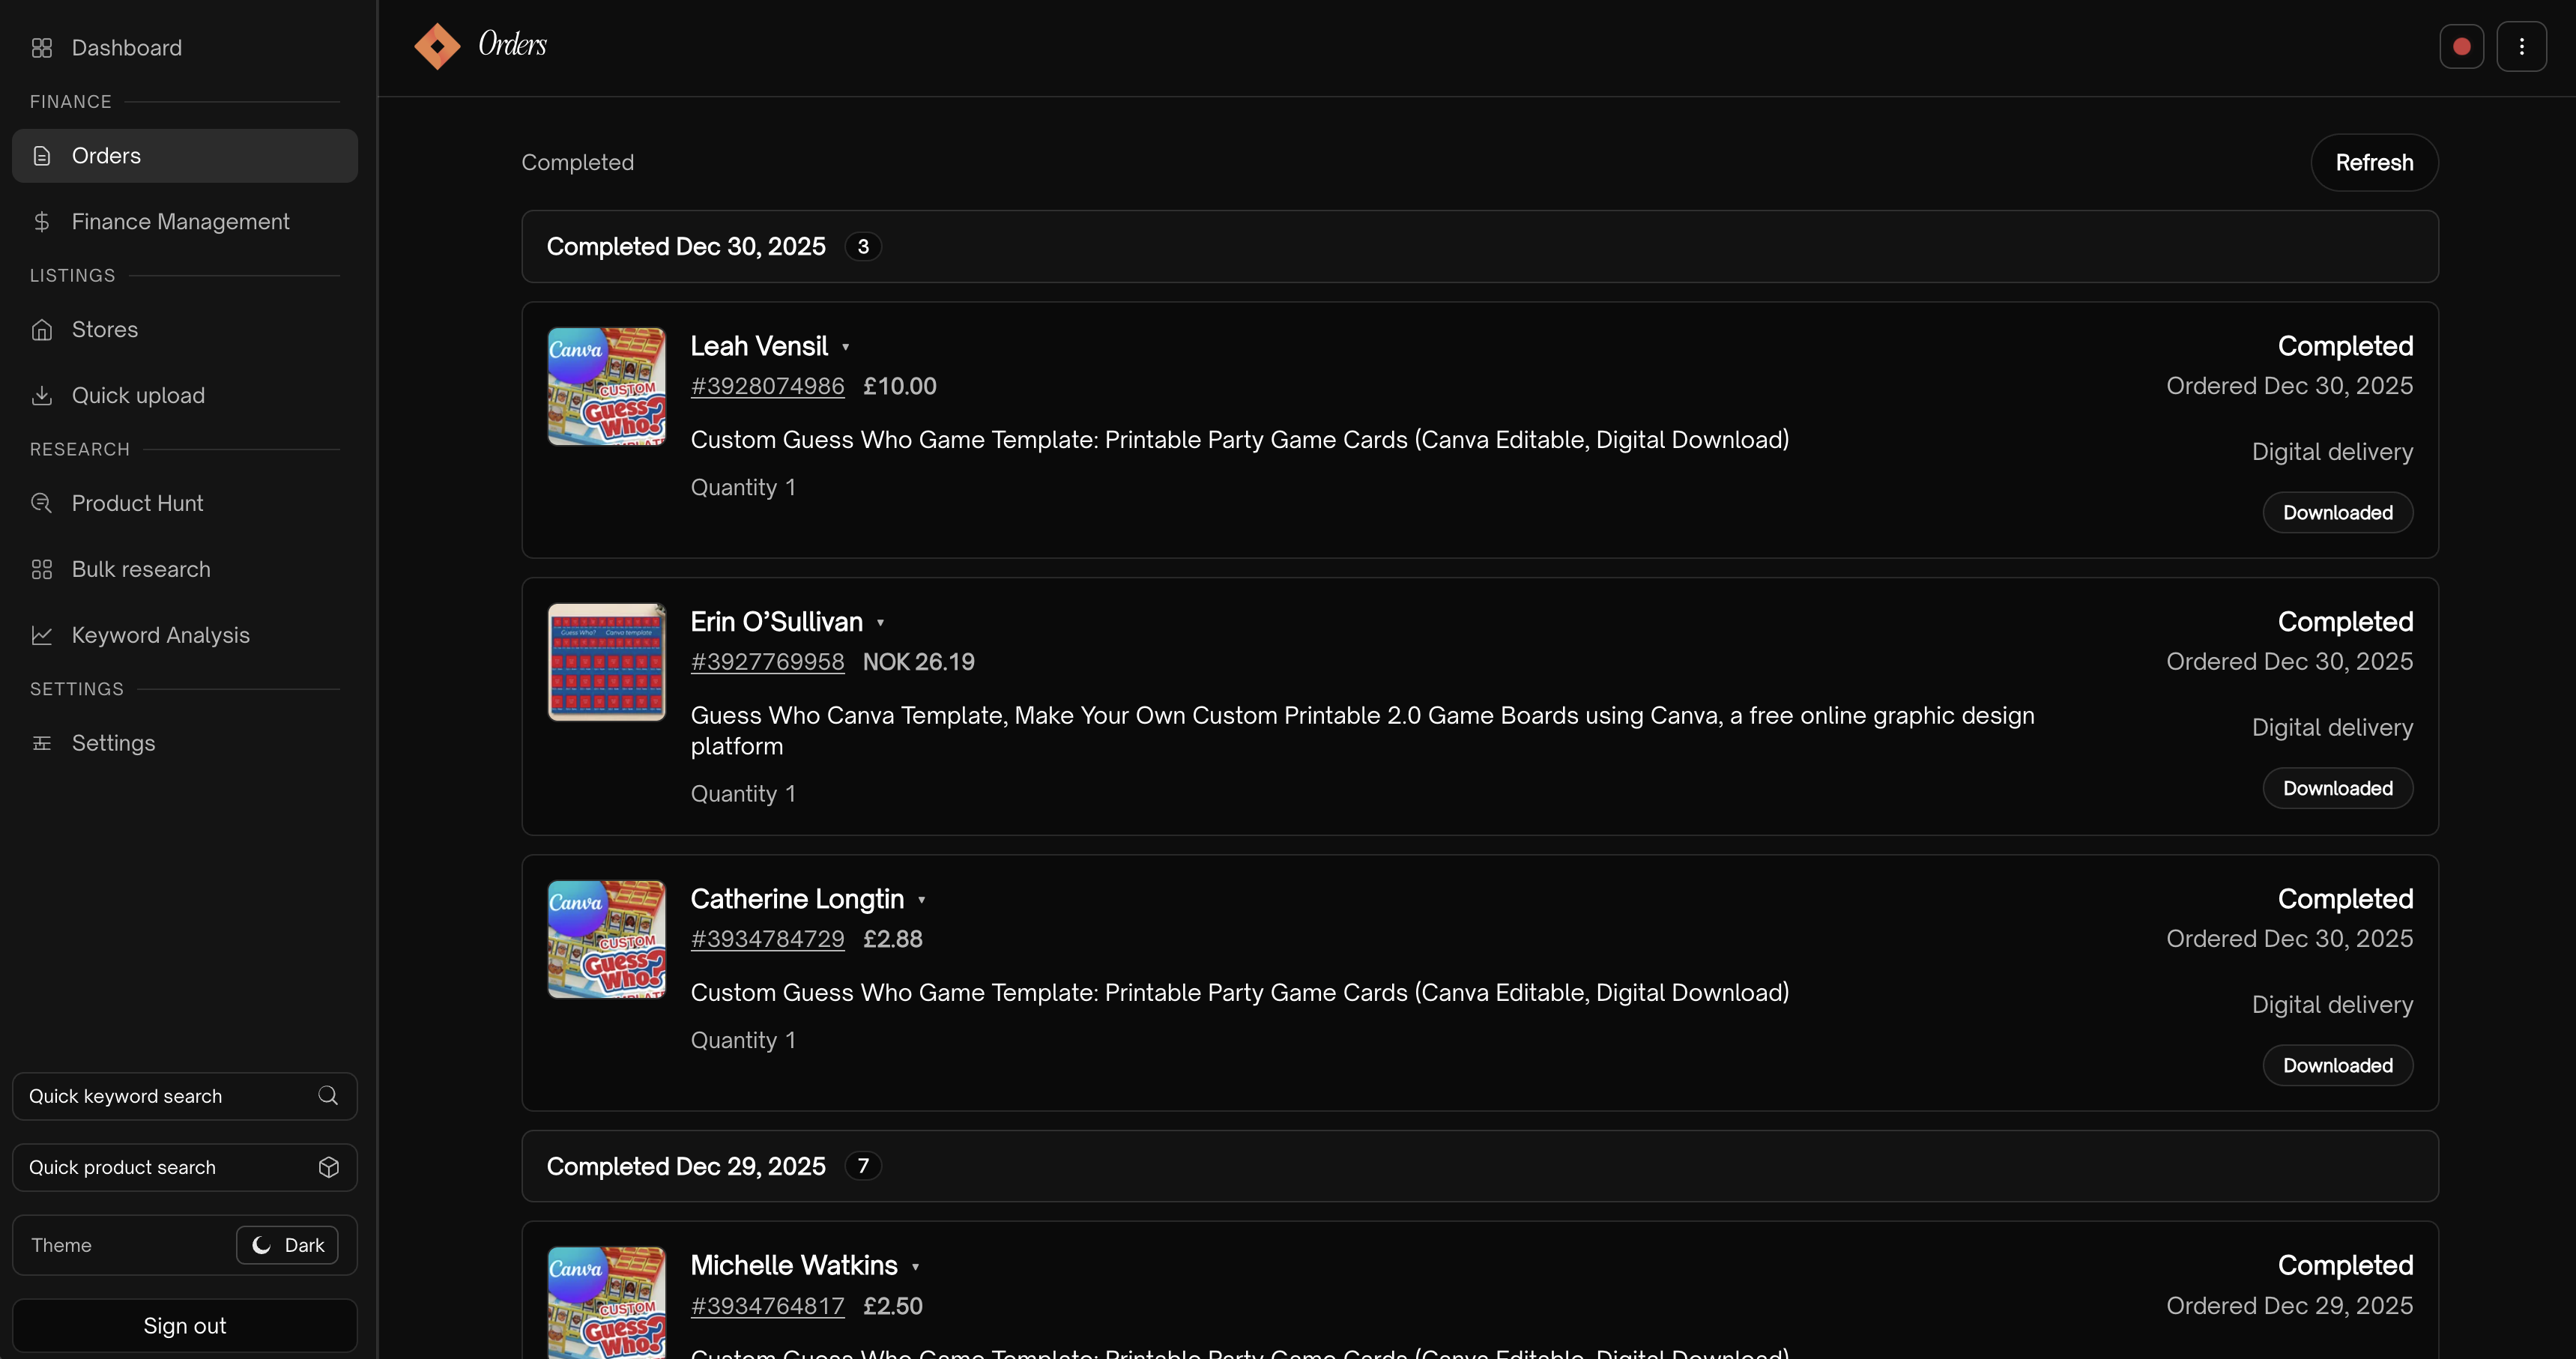This screenshot has width=2576, height=1359.
Task: Open the three-dot options menu
Action: click(x=2521, y=46)
